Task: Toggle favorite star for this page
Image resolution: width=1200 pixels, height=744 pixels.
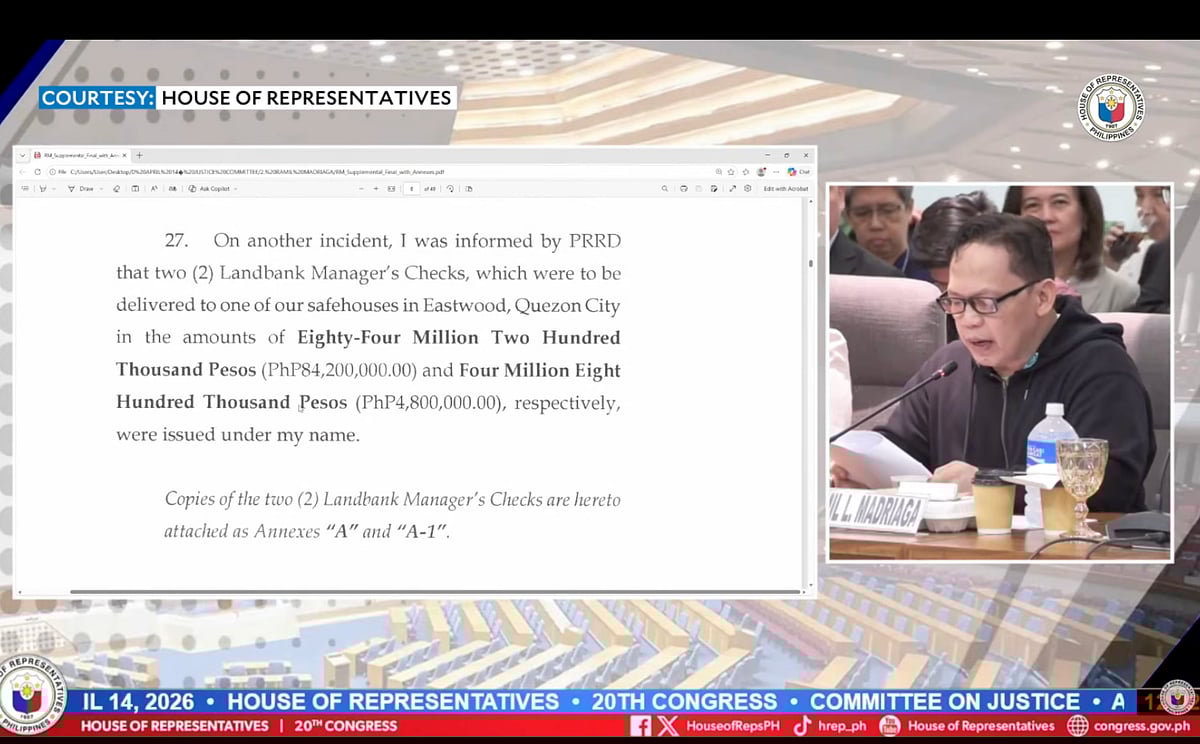Action: [x=731, y=172]
